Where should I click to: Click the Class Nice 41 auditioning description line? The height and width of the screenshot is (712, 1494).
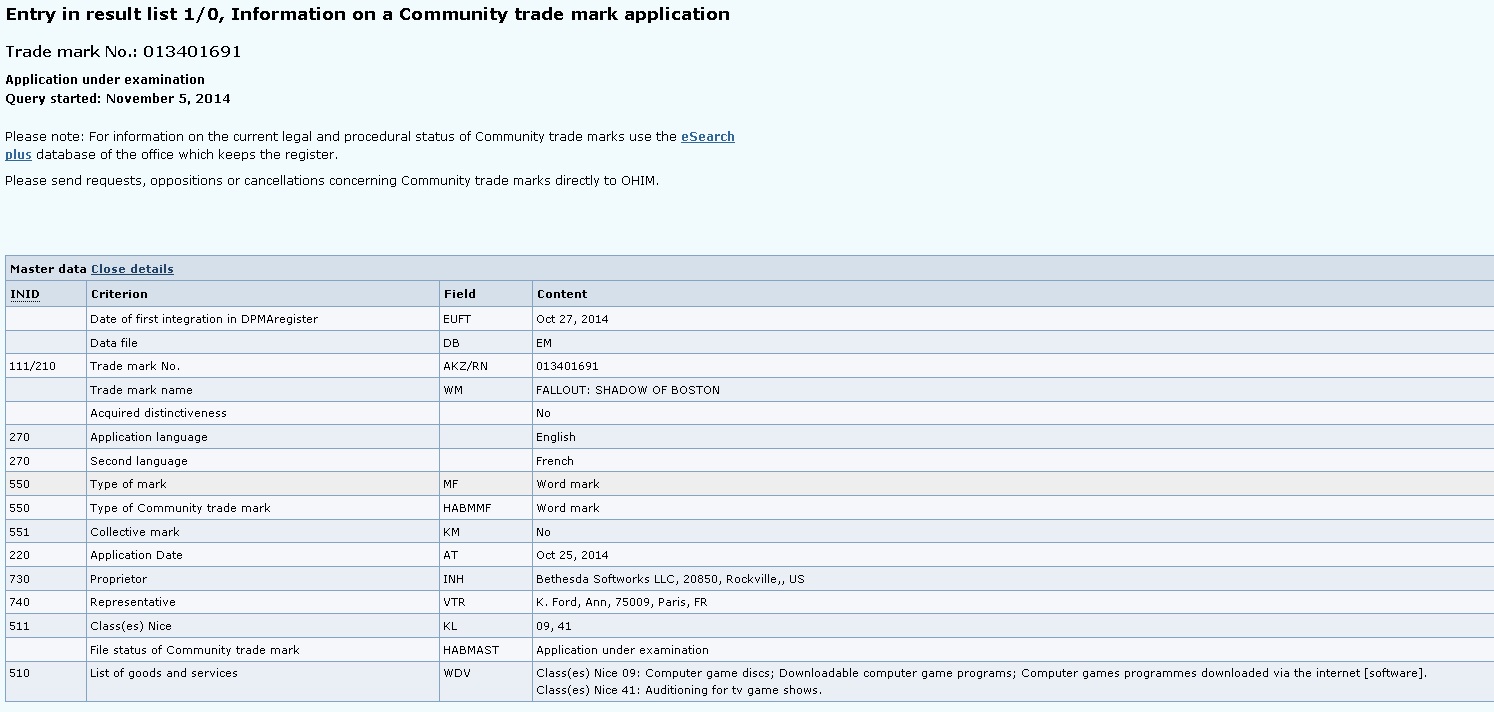tap(679, 690)
